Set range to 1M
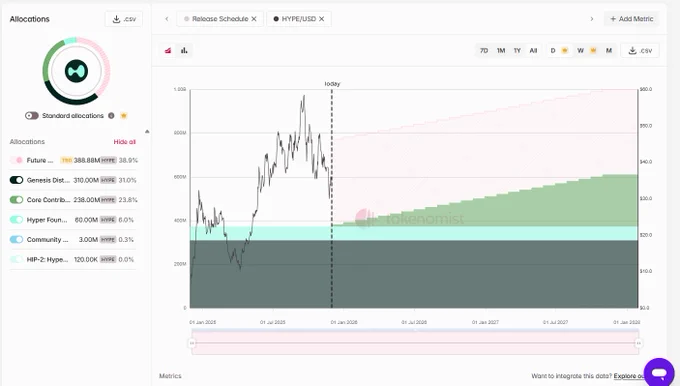 (x=501, y=51)
